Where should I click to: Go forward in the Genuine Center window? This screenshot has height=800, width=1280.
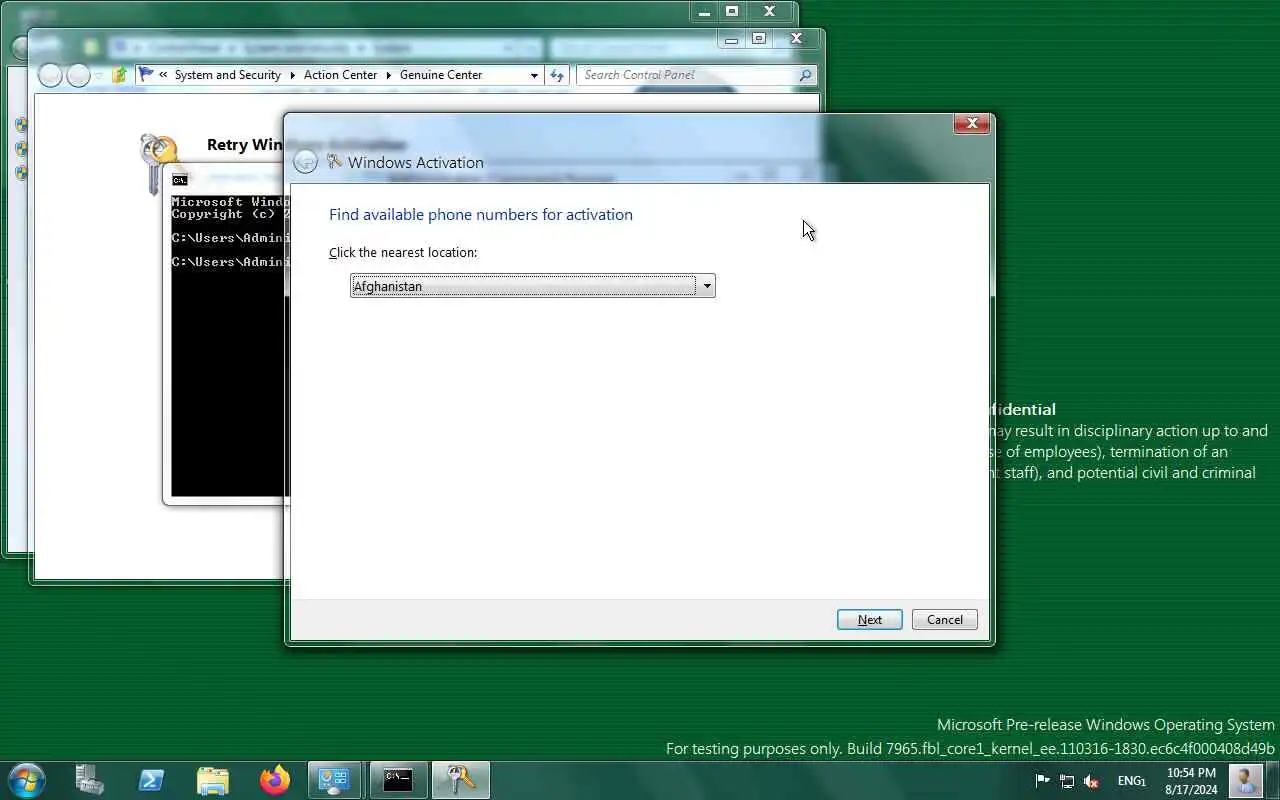pos(78,75)
